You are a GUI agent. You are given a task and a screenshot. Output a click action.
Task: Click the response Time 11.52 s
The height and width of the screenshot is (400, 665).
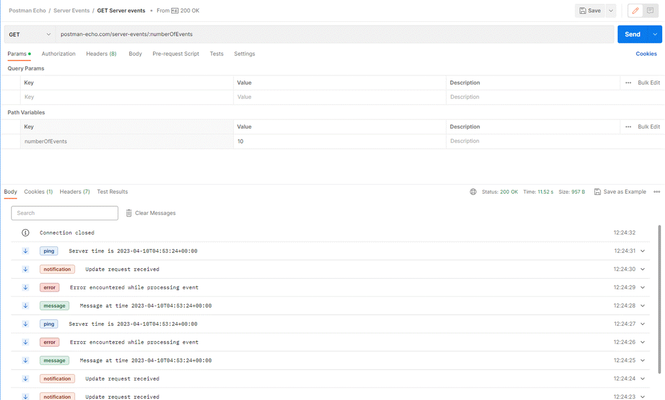(538, 192)
